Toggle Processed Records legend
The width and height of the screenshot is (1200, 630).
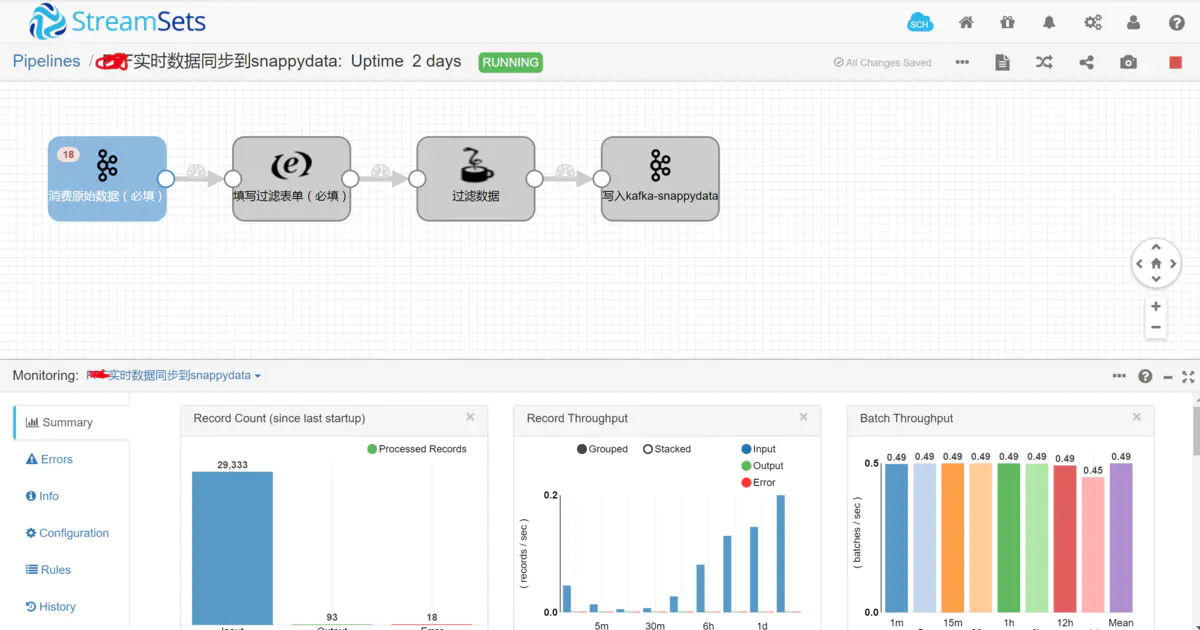[416, 449]
